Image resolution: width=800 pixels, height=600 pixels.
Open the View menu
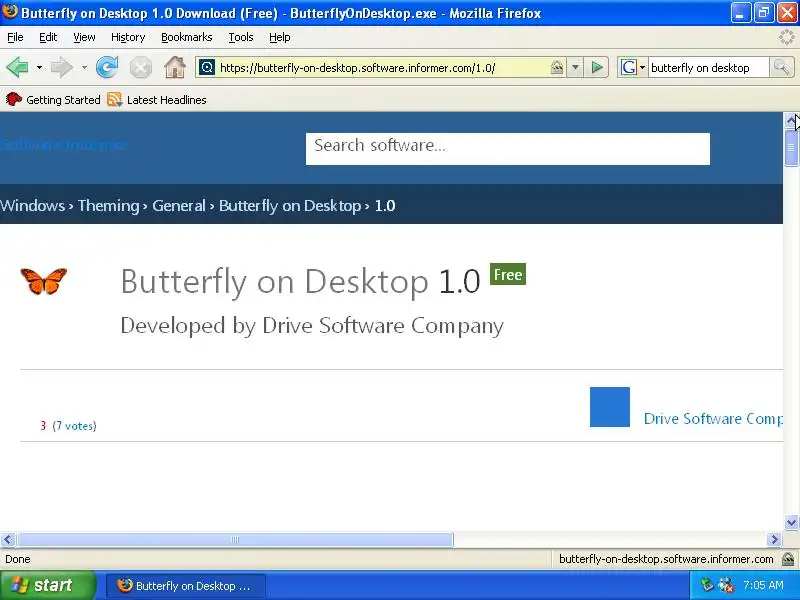(x=84, y=37)
